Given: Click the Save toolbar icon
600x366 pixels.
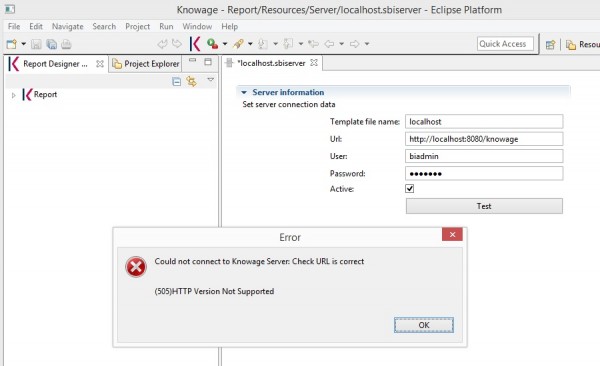Looking at the screenshot, I should click(36, 44).
